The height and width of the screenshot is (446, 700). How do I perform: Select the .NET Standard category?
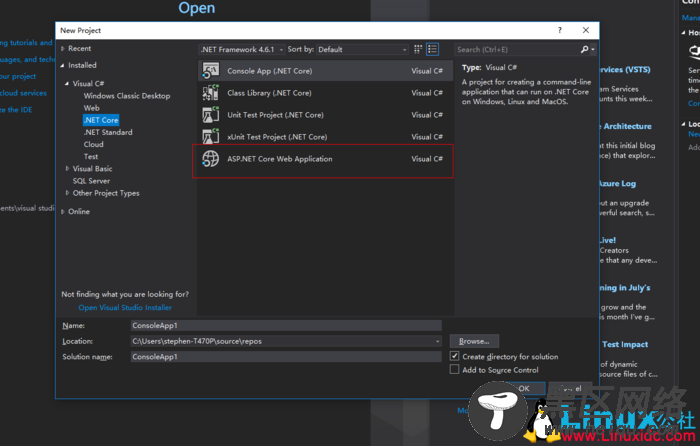108,132
